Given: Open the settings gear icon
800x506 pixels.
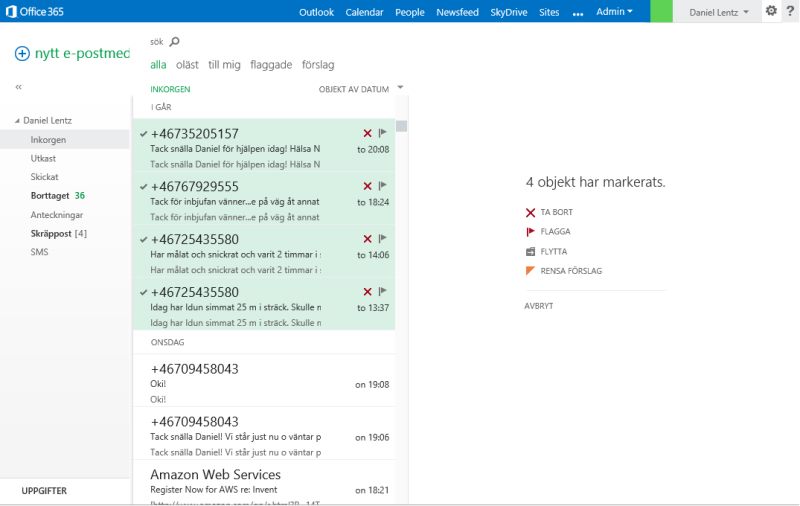Looking at the screenshot, I should pyautogui.click(x=771, y=11).
